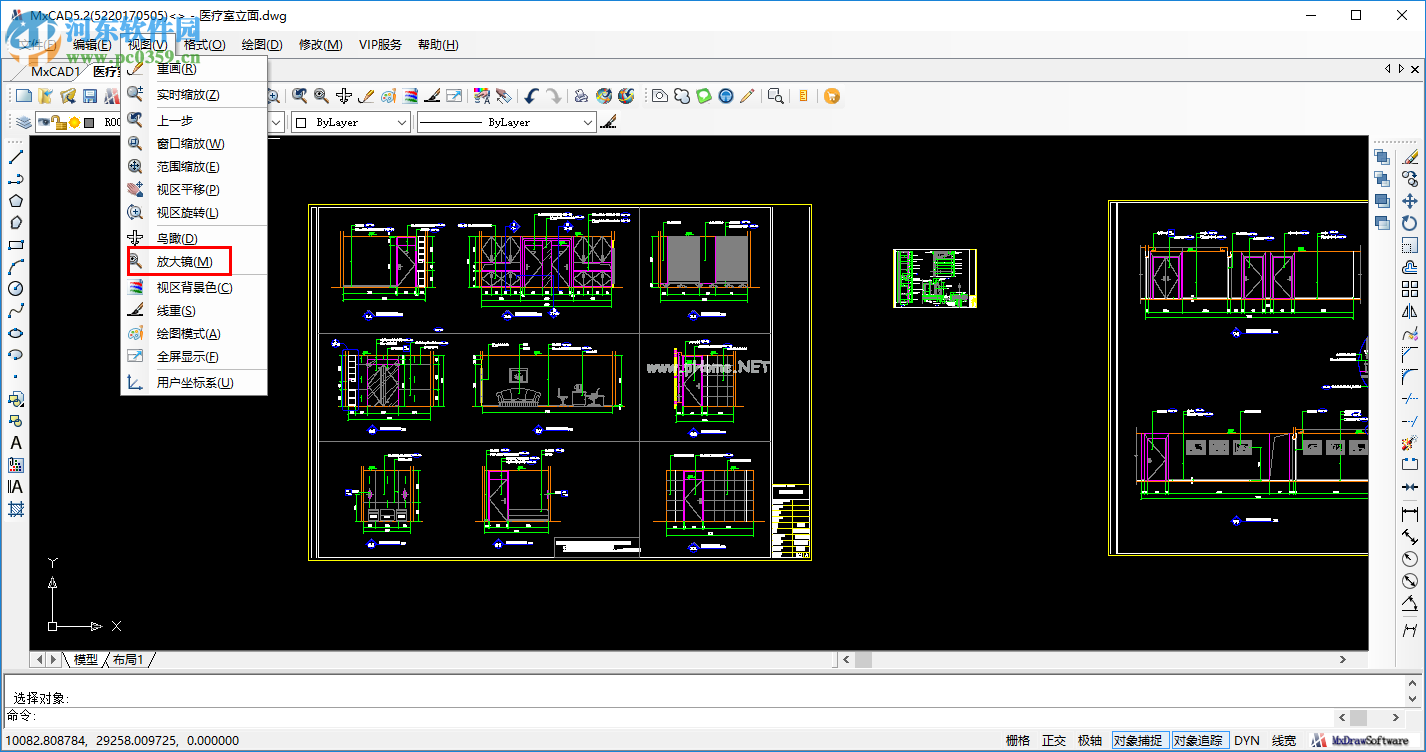Select the Explode tool in right toolbar

pyautogui.click(x=1410, y=443)
